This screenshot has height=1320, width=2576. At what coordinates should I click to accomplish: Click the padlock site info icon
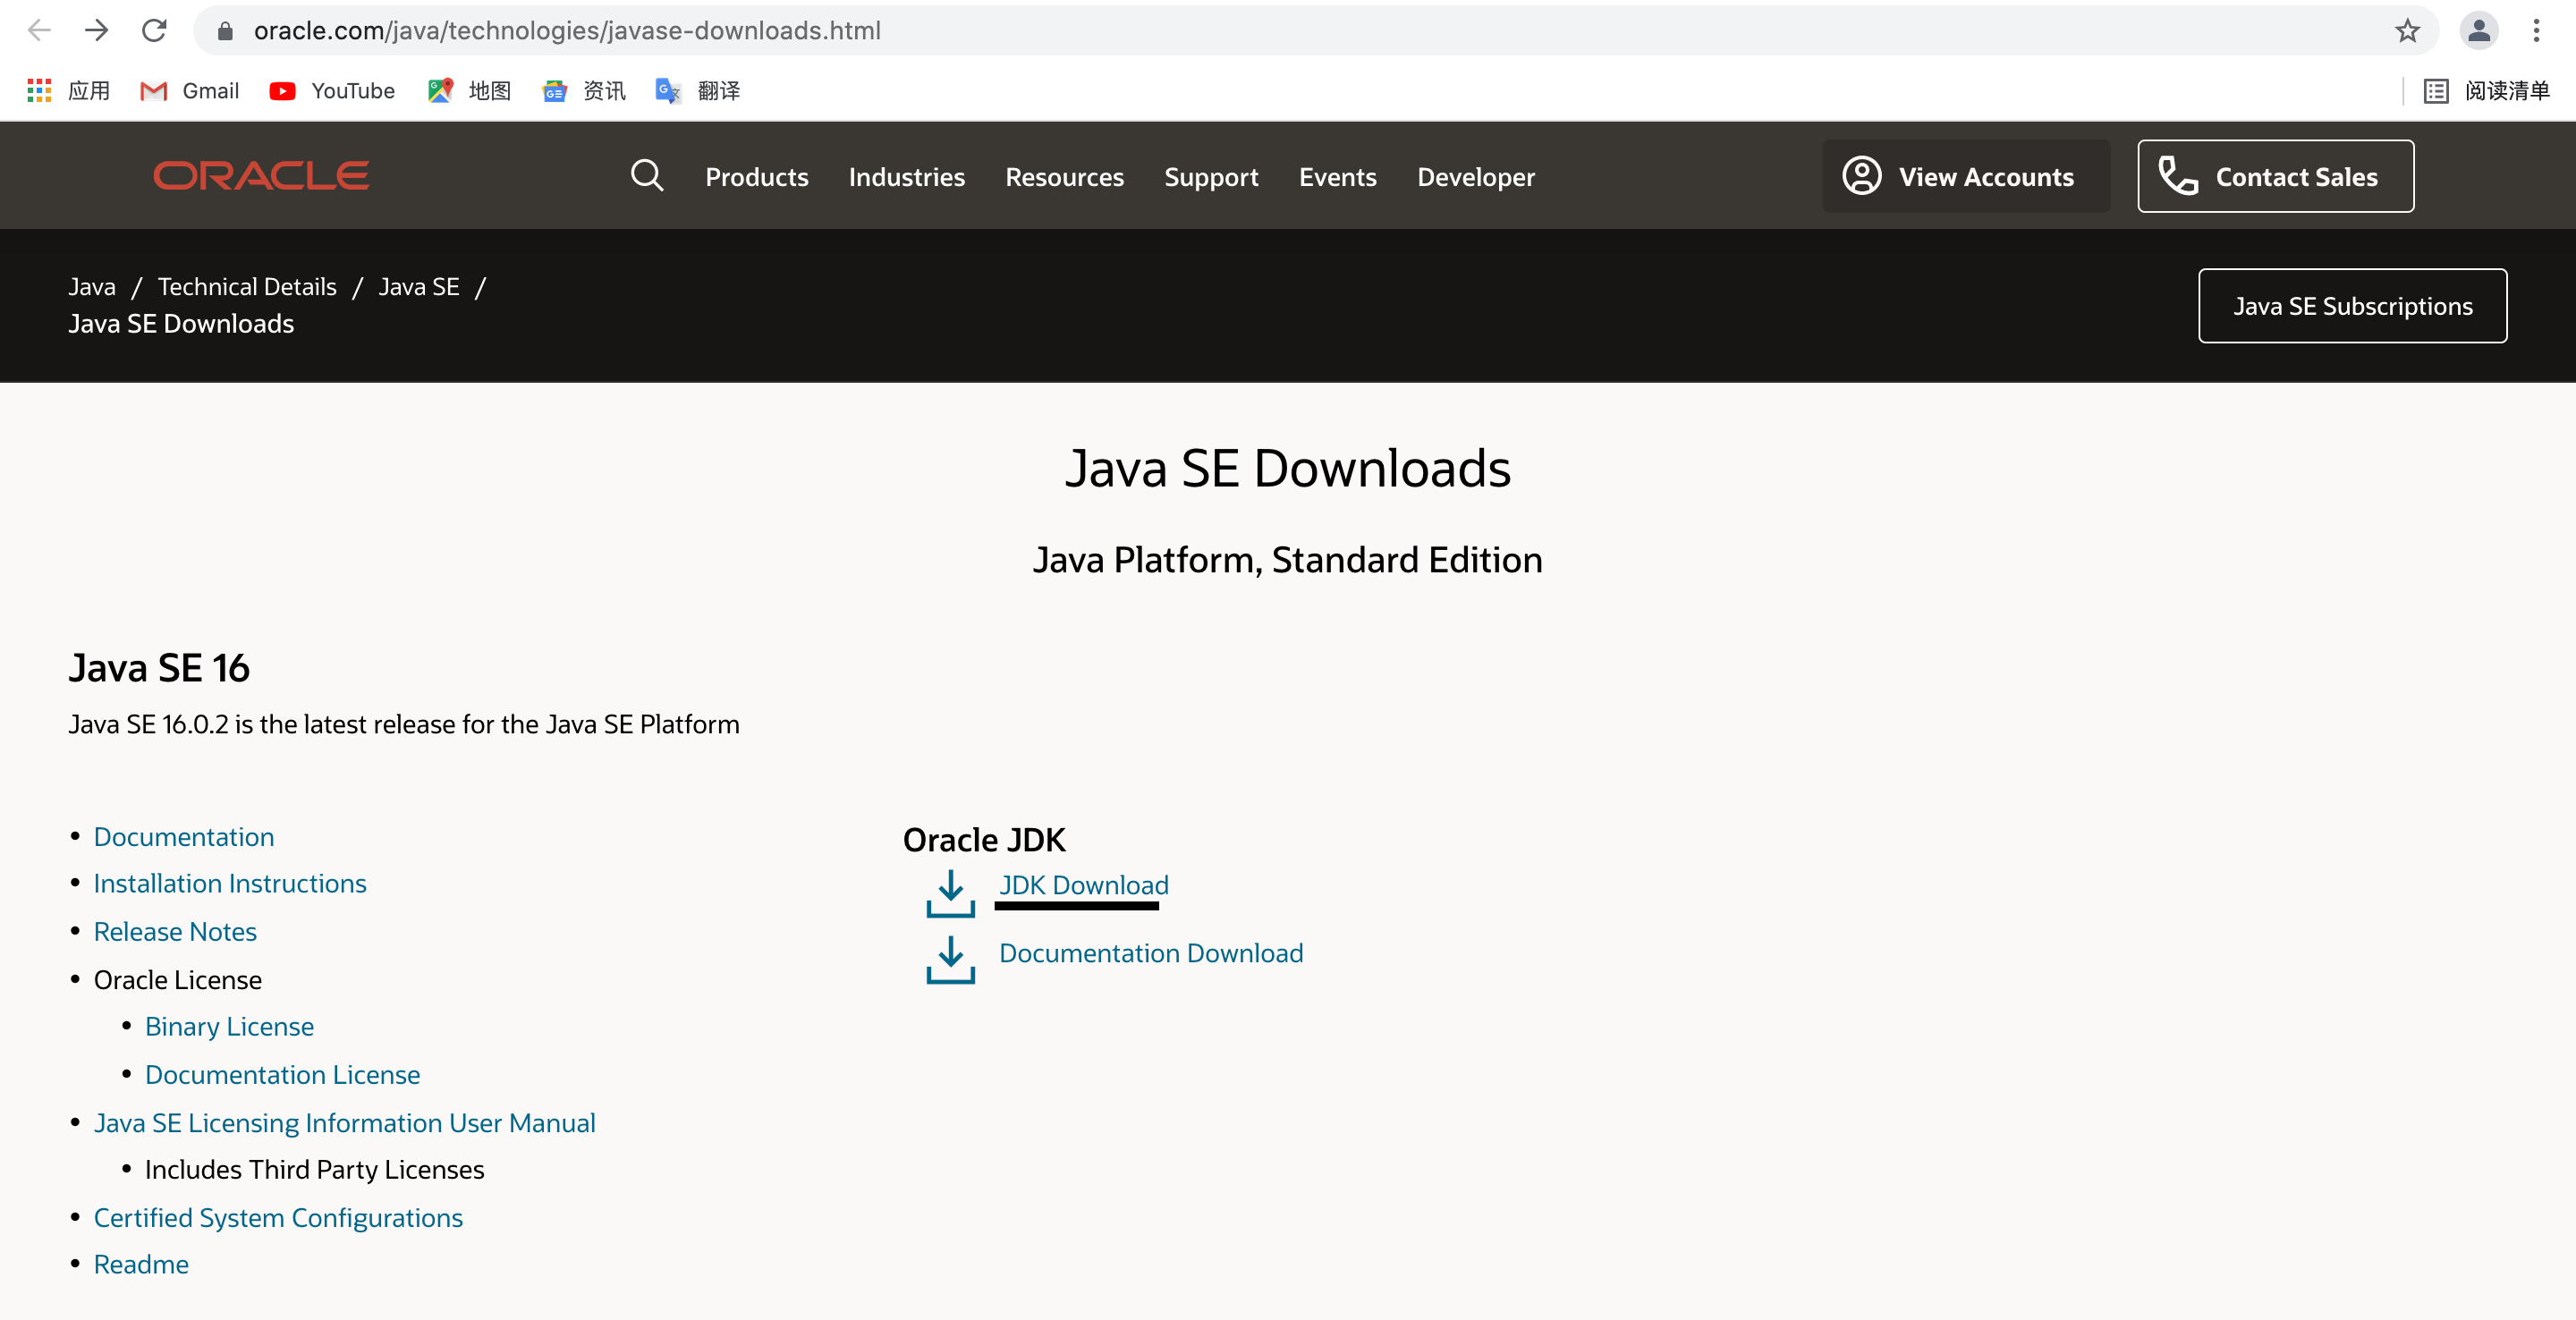pyautogui.click(x=226, y=31)
